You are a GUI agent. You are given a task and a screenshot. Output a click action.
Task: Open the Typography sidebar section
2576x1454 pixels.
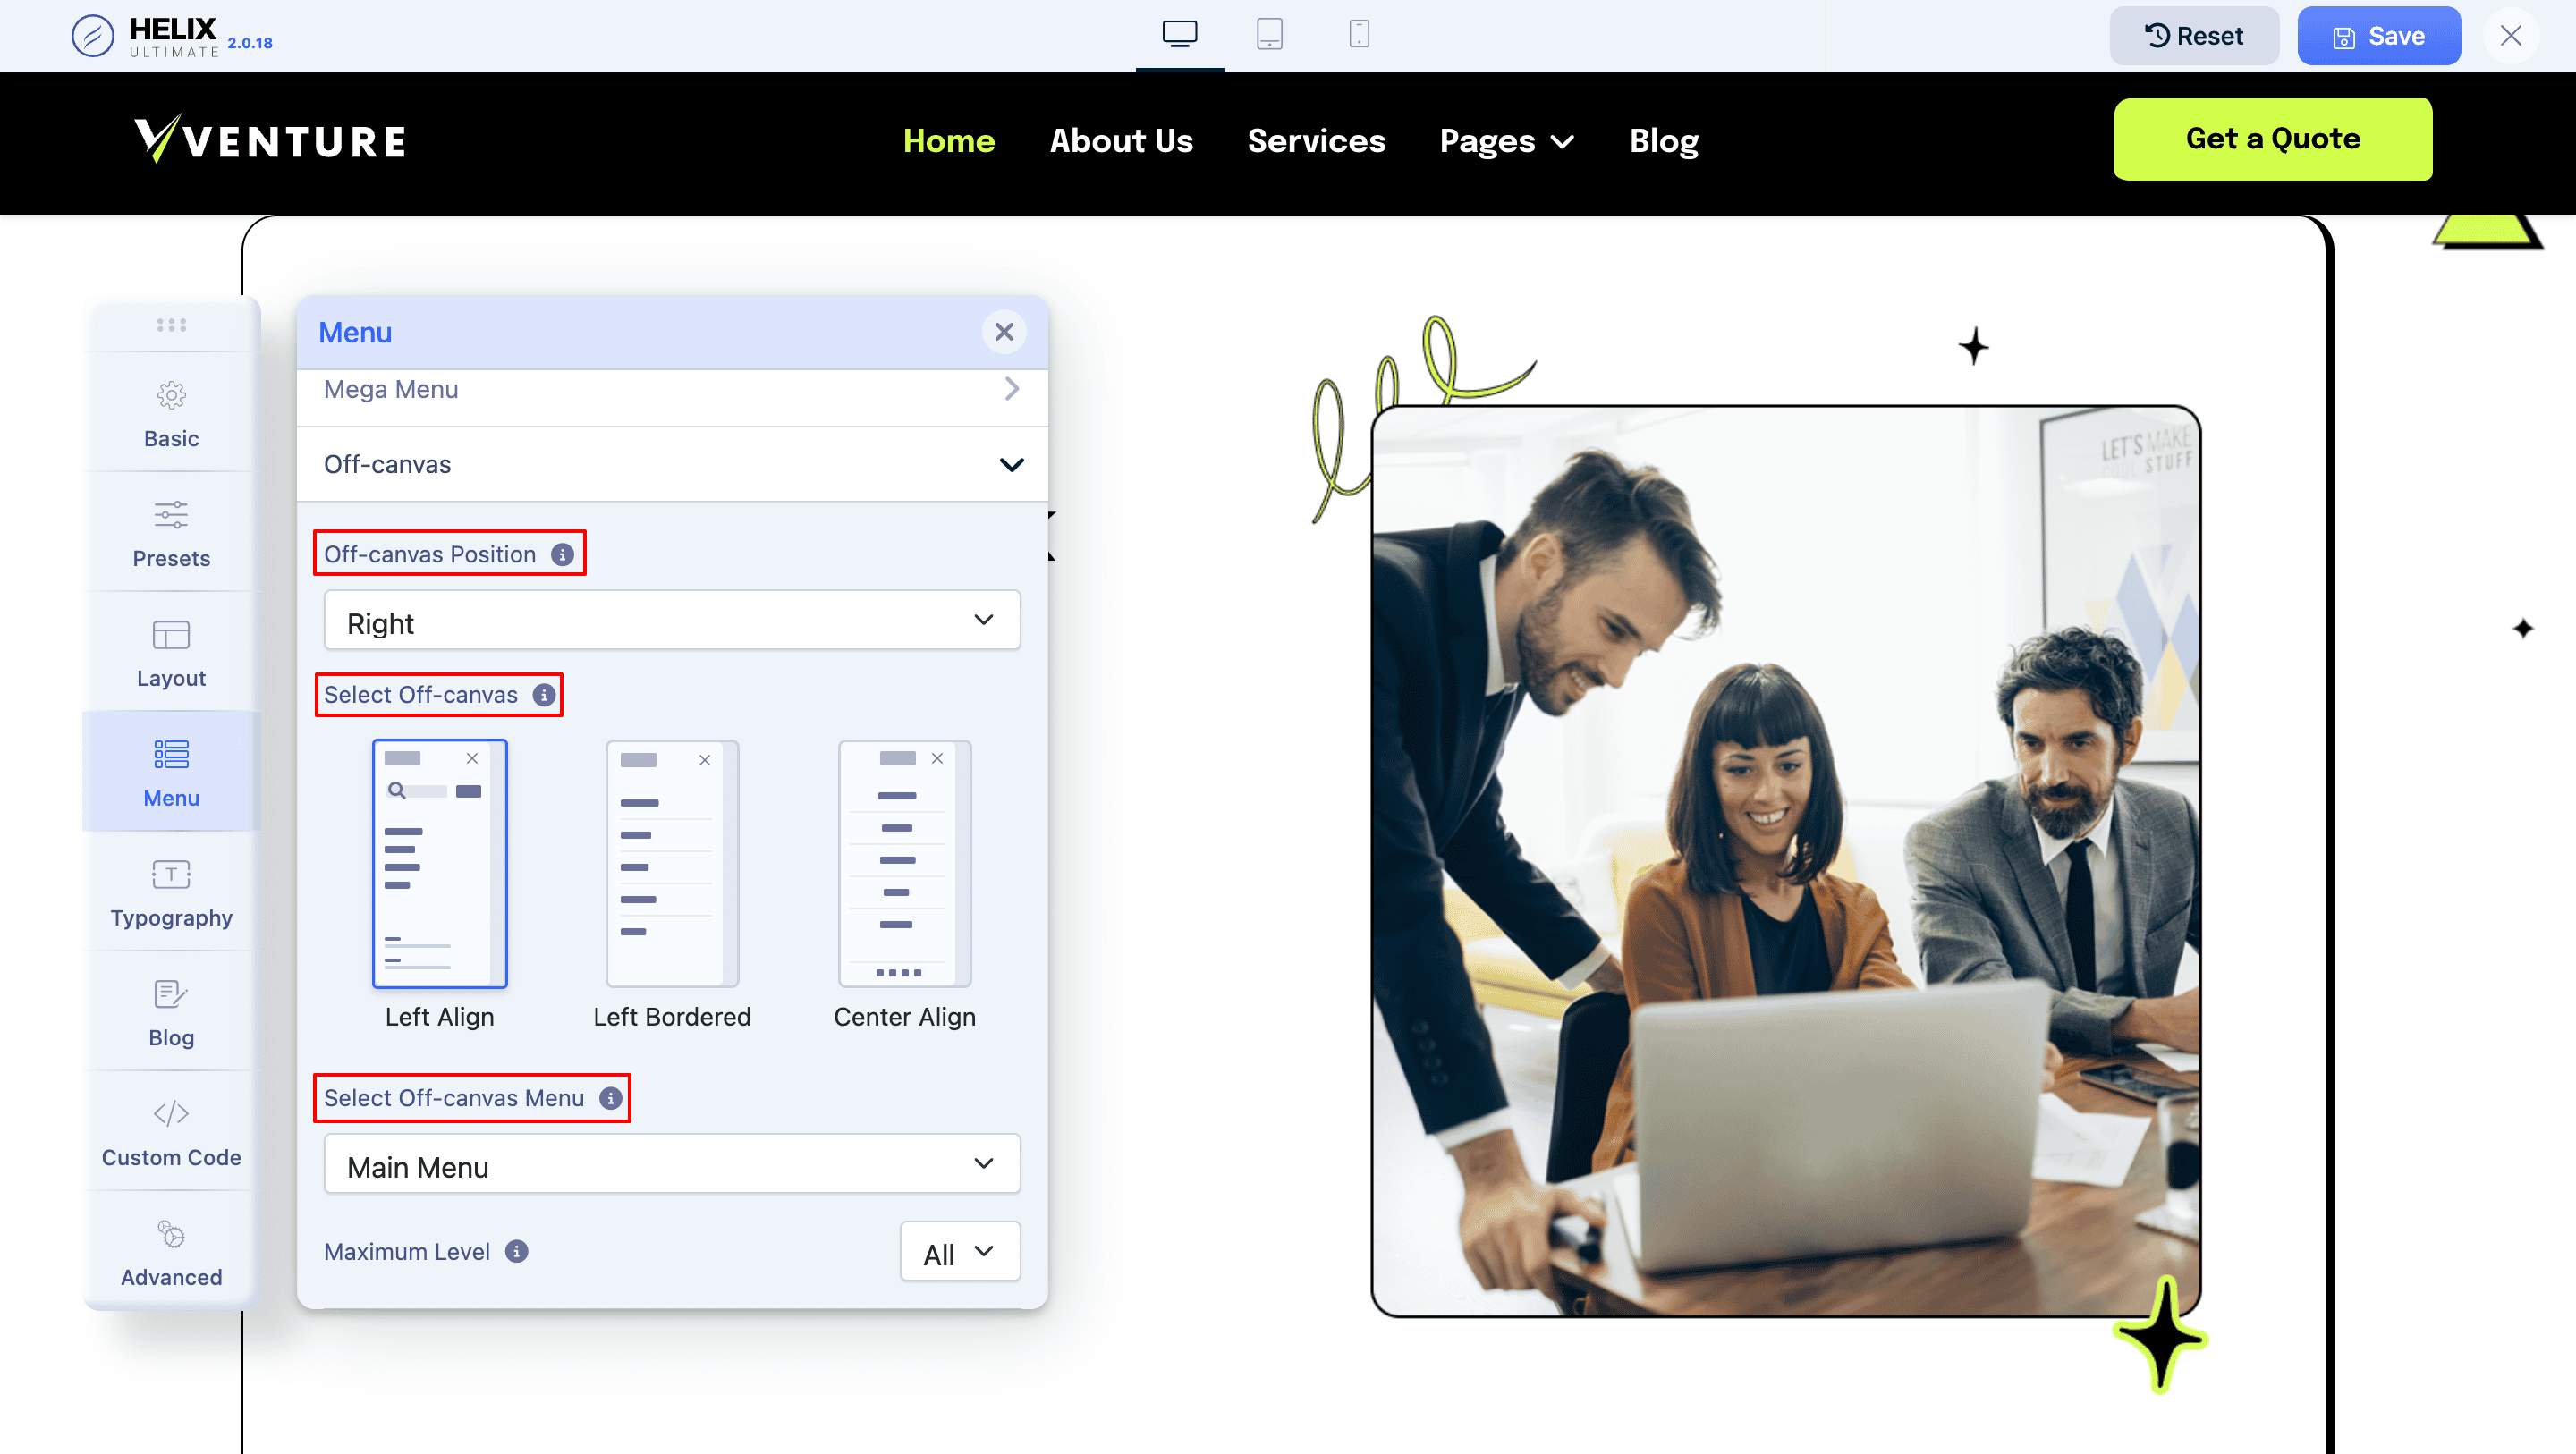click(x=171, y=892)
